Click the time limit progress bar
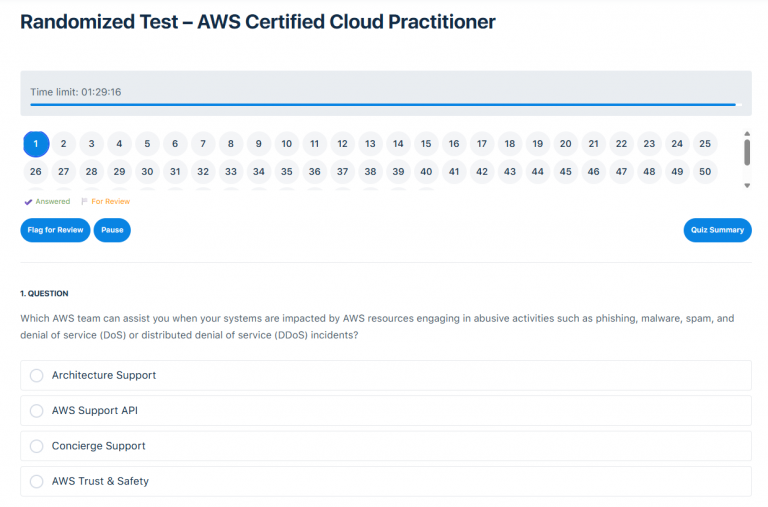Viewport: 768px width, 507px height. [383, 103]
